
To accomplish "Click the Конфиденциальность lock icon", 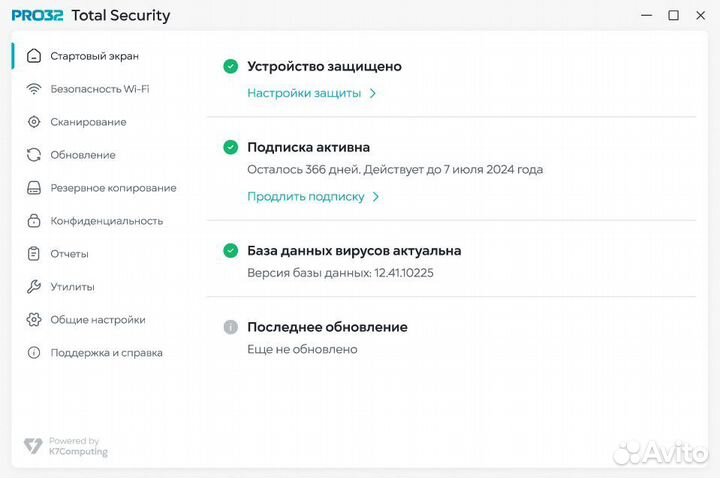I will pyautogui.click(x=34, y=221).
